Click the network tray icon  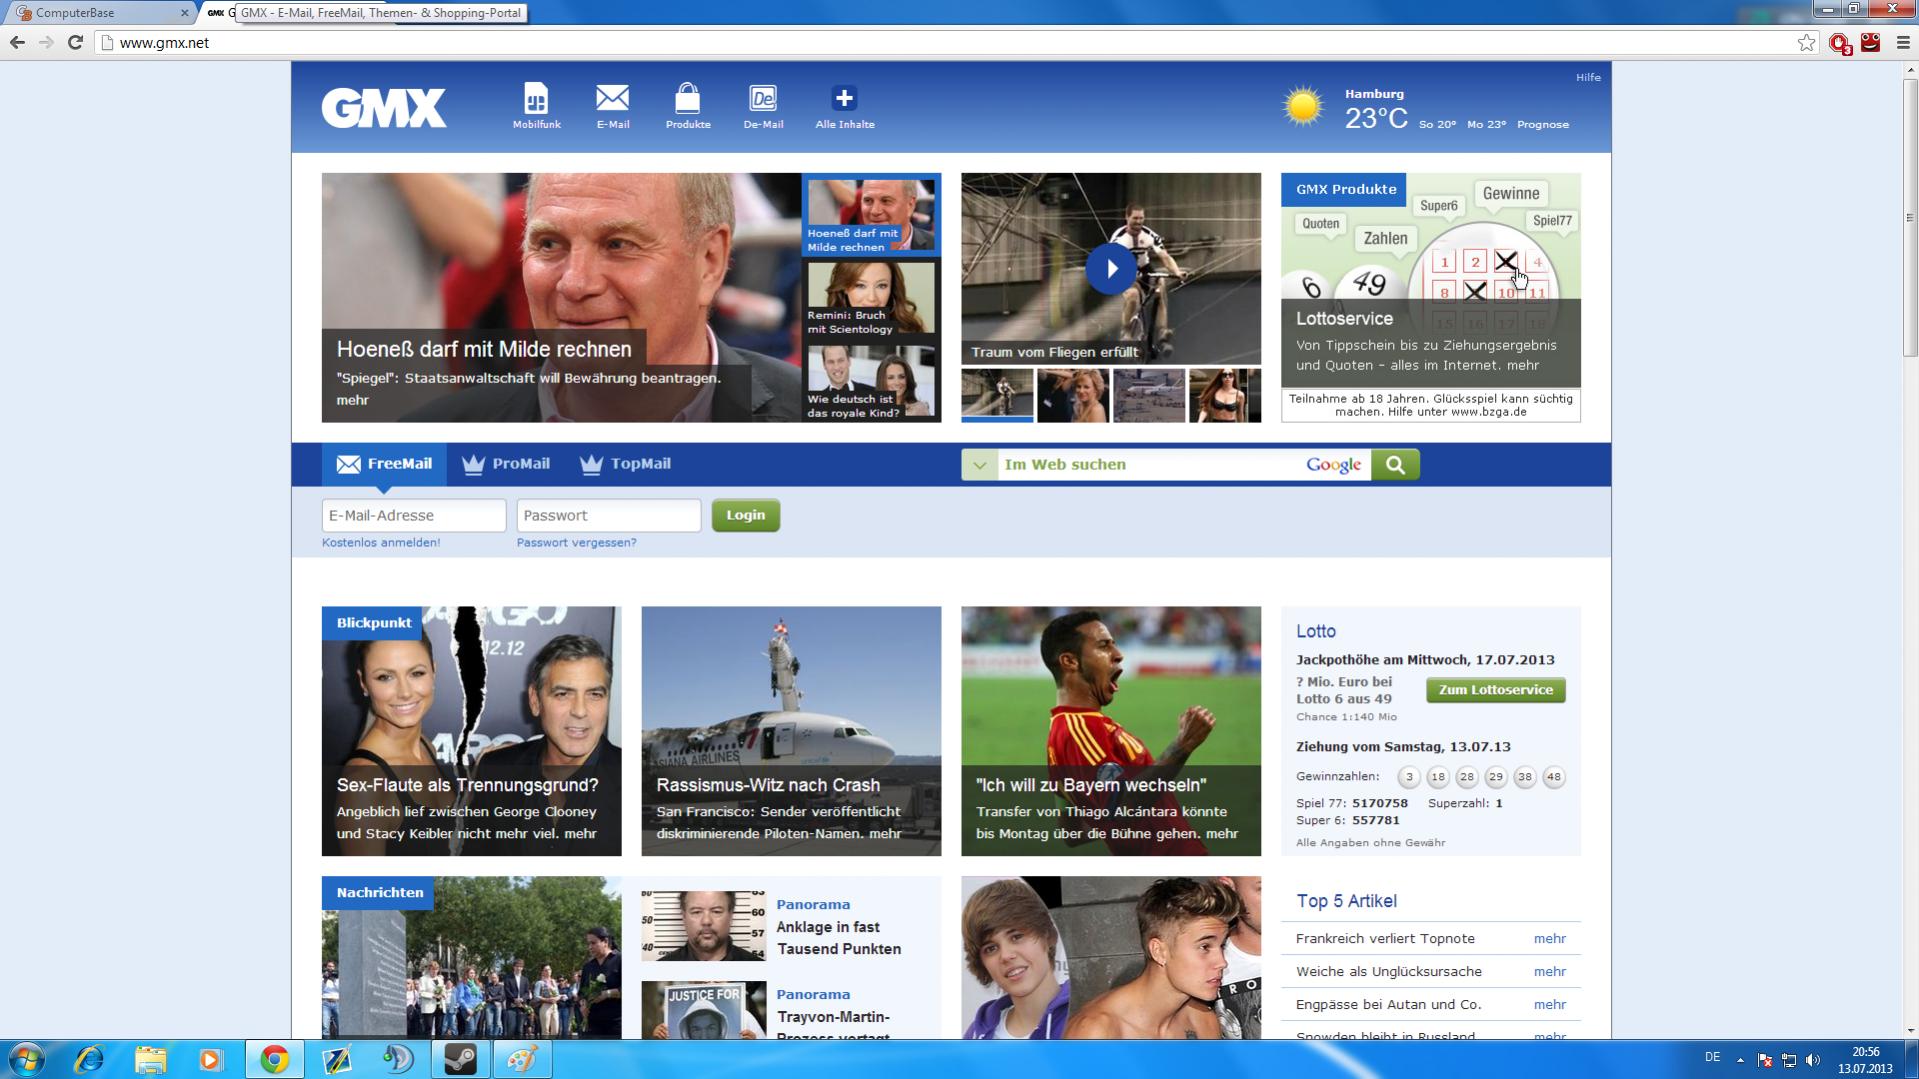[1789, 1060]
